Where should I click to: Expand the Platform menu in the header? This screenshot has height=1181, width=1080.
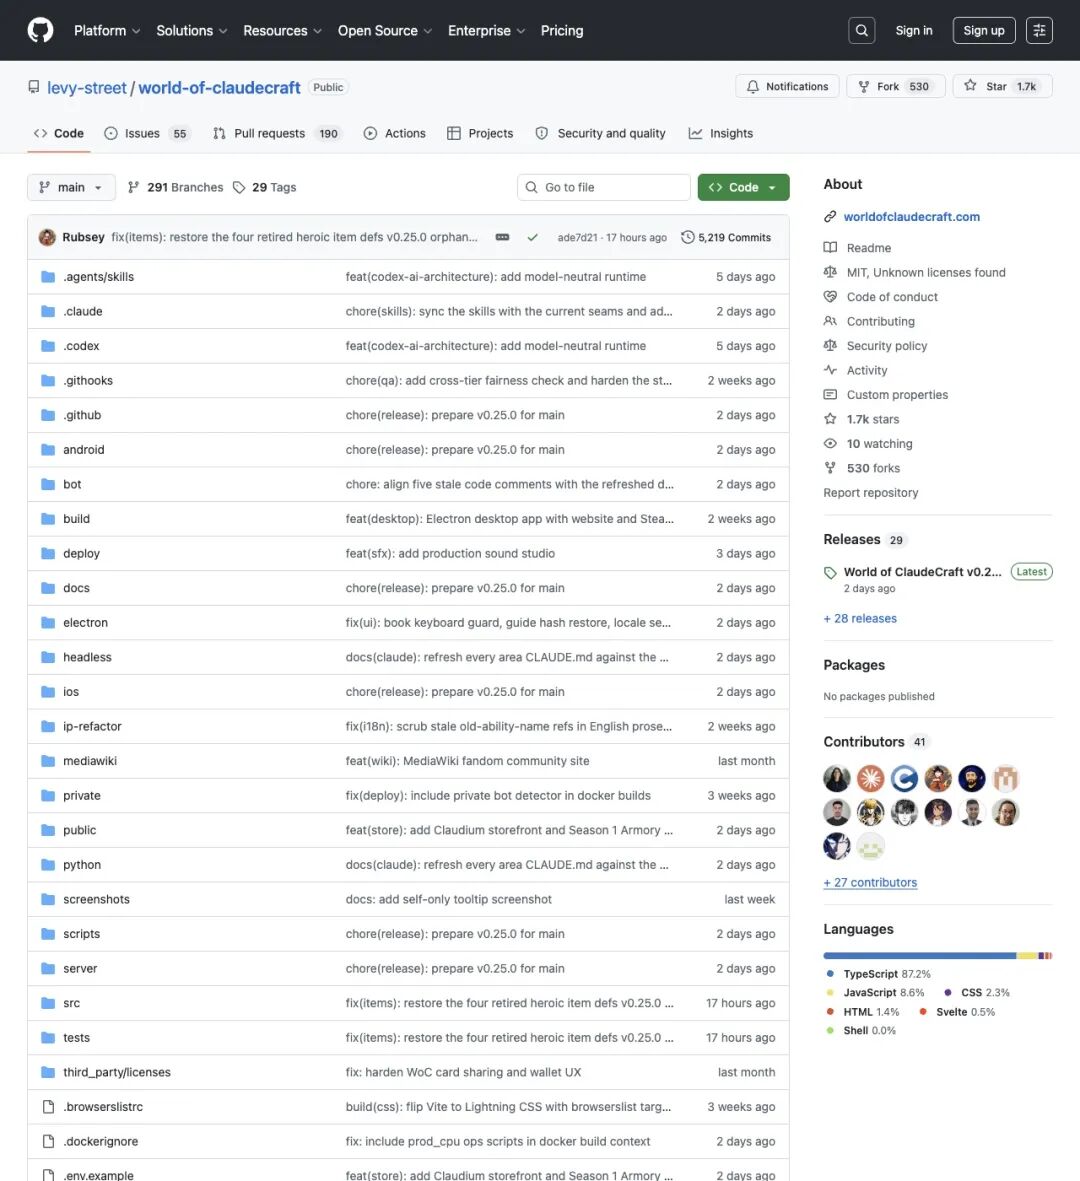(x=107, y=31)
